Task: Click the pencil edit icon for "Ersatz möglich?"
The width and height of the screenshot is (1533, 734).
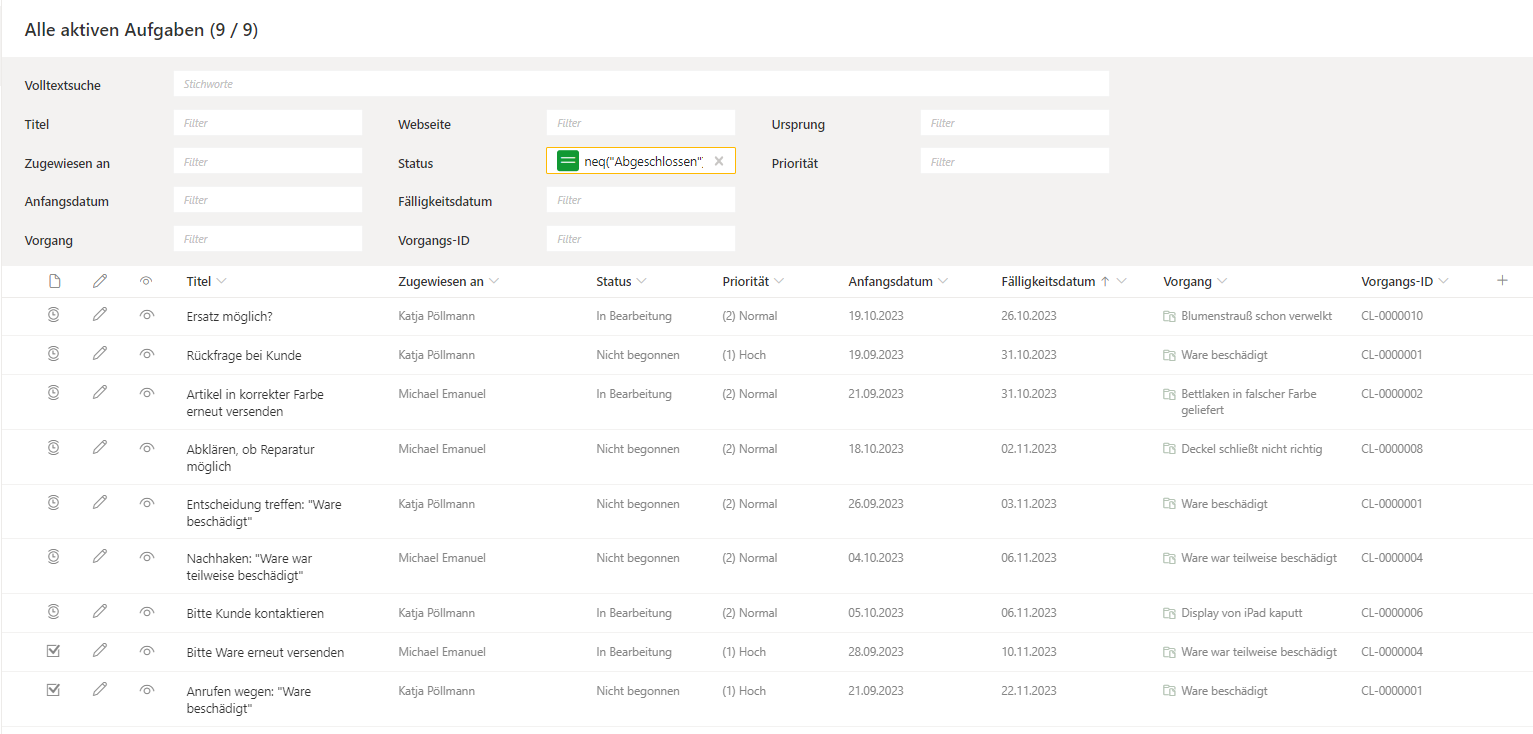Action: (99, 315)
